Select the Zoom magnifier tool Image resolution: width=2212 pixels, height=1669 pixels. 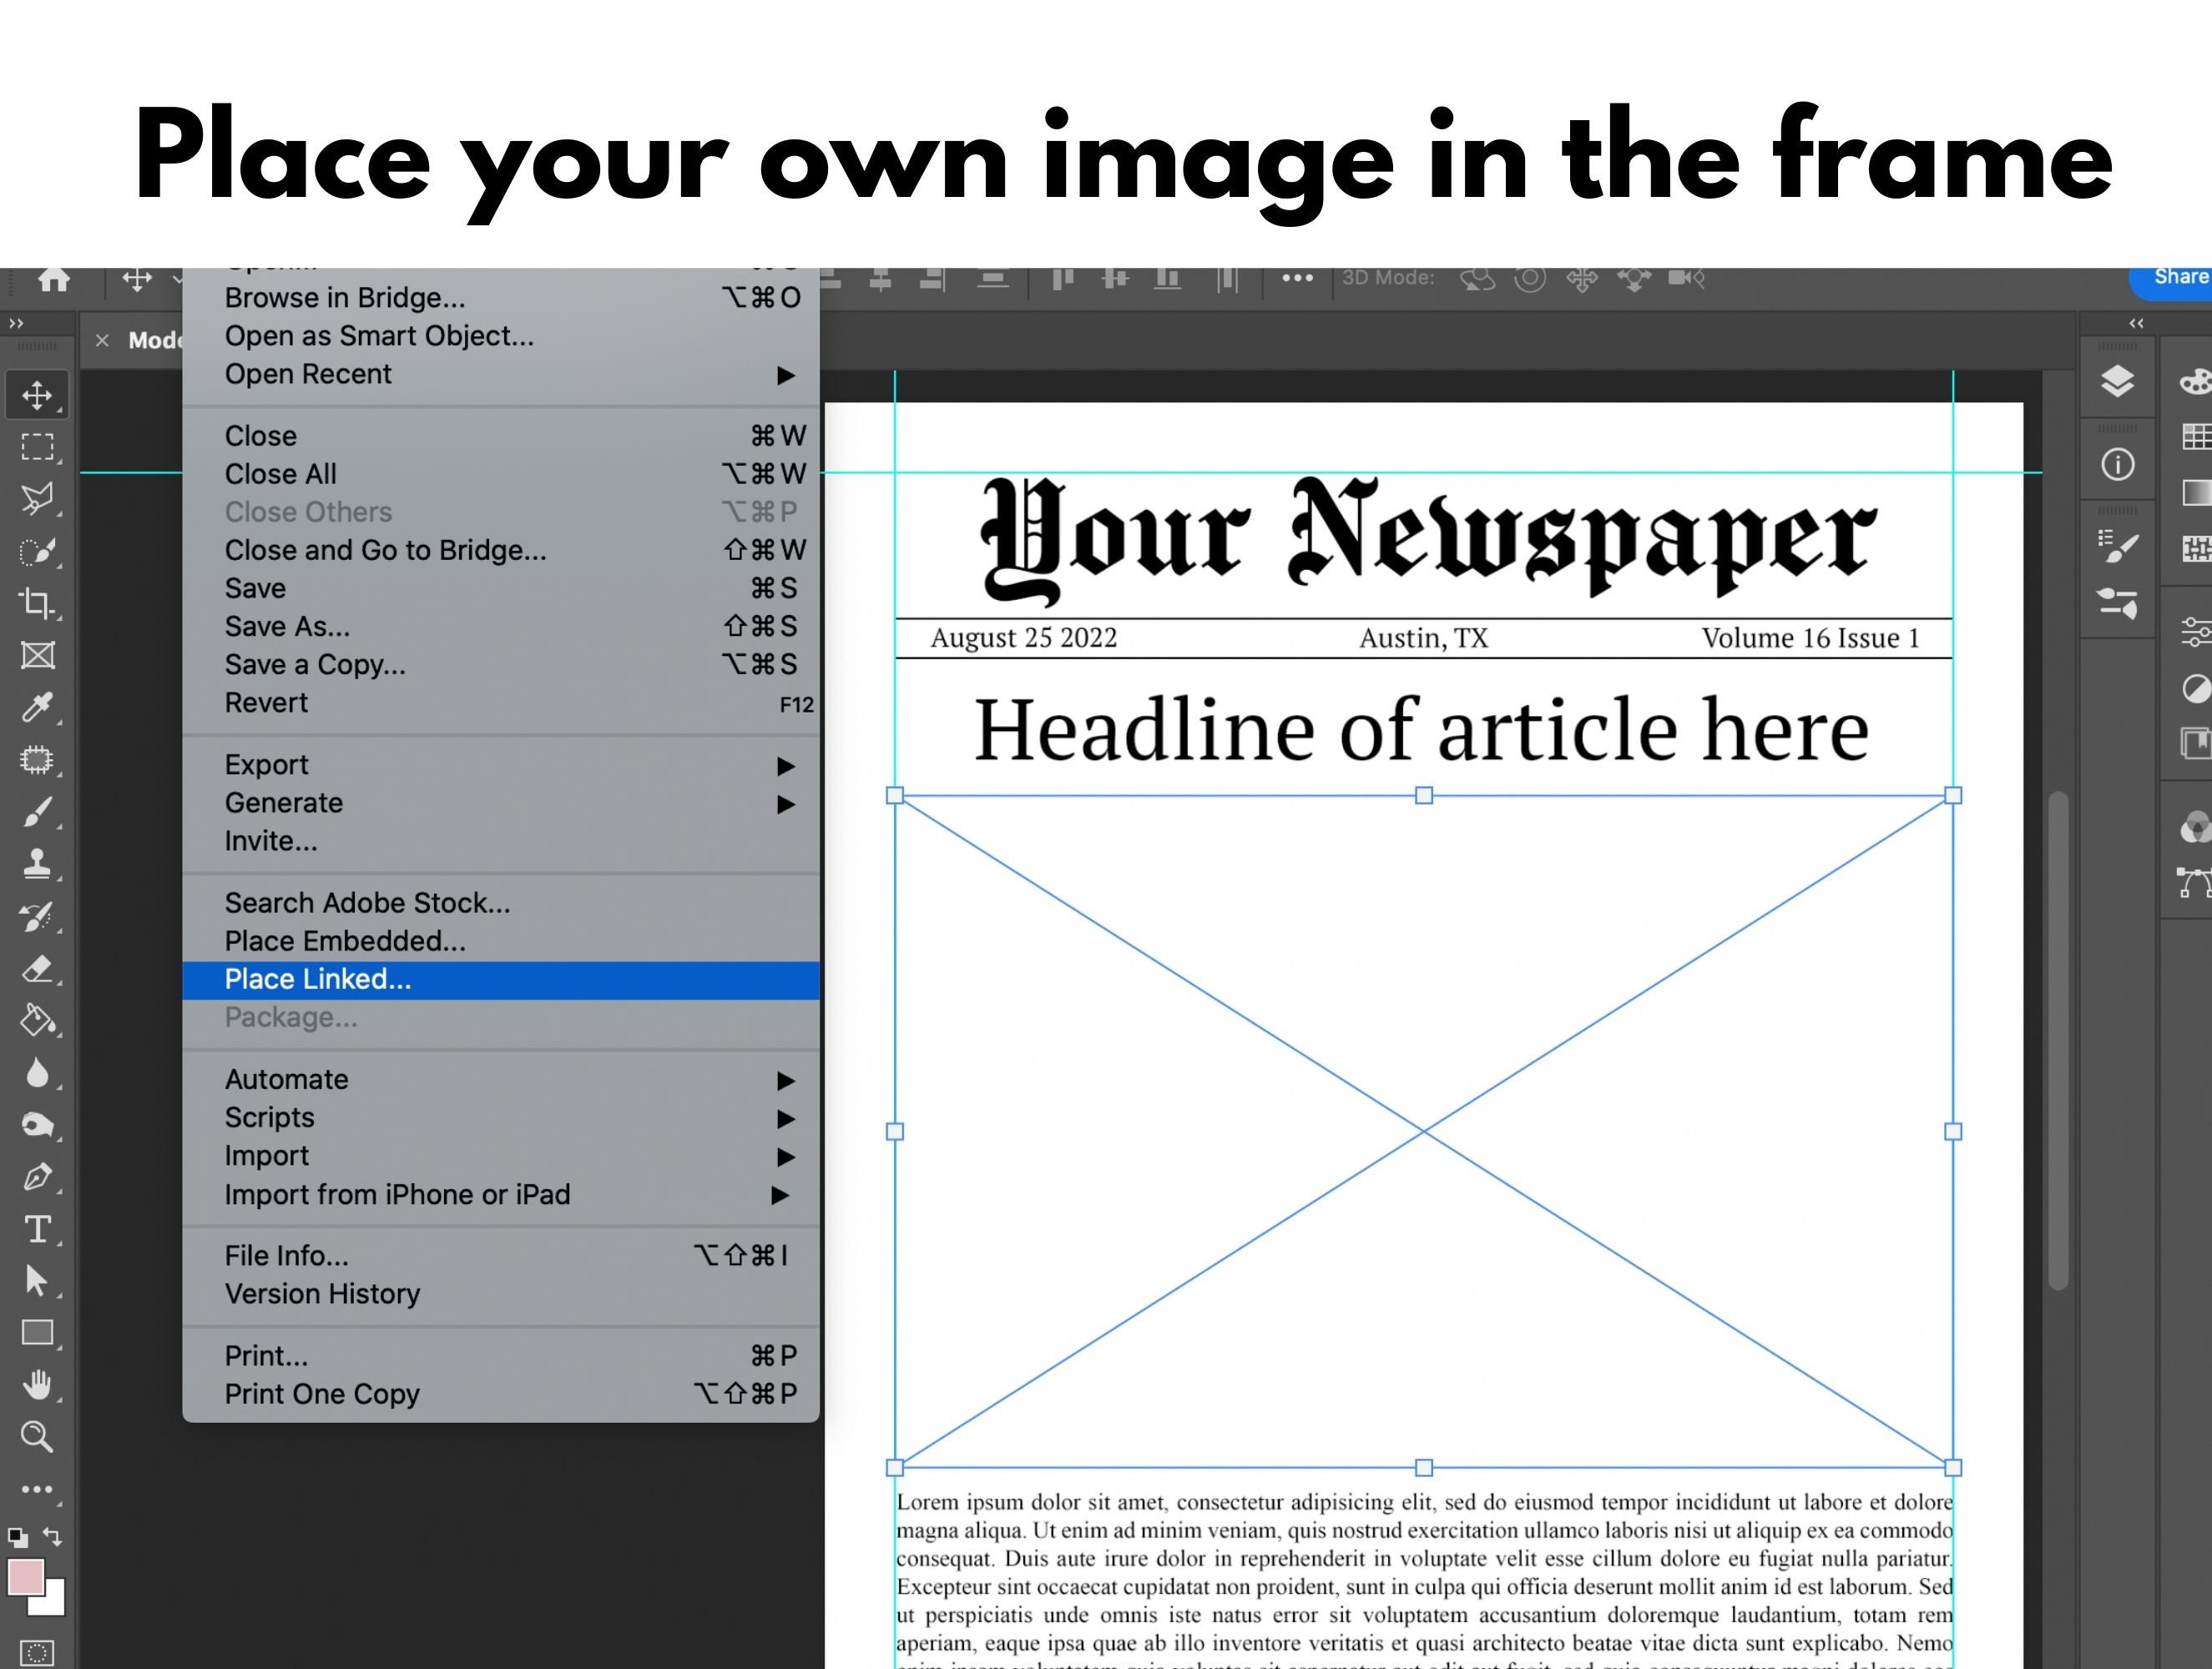coord(38,1437)
